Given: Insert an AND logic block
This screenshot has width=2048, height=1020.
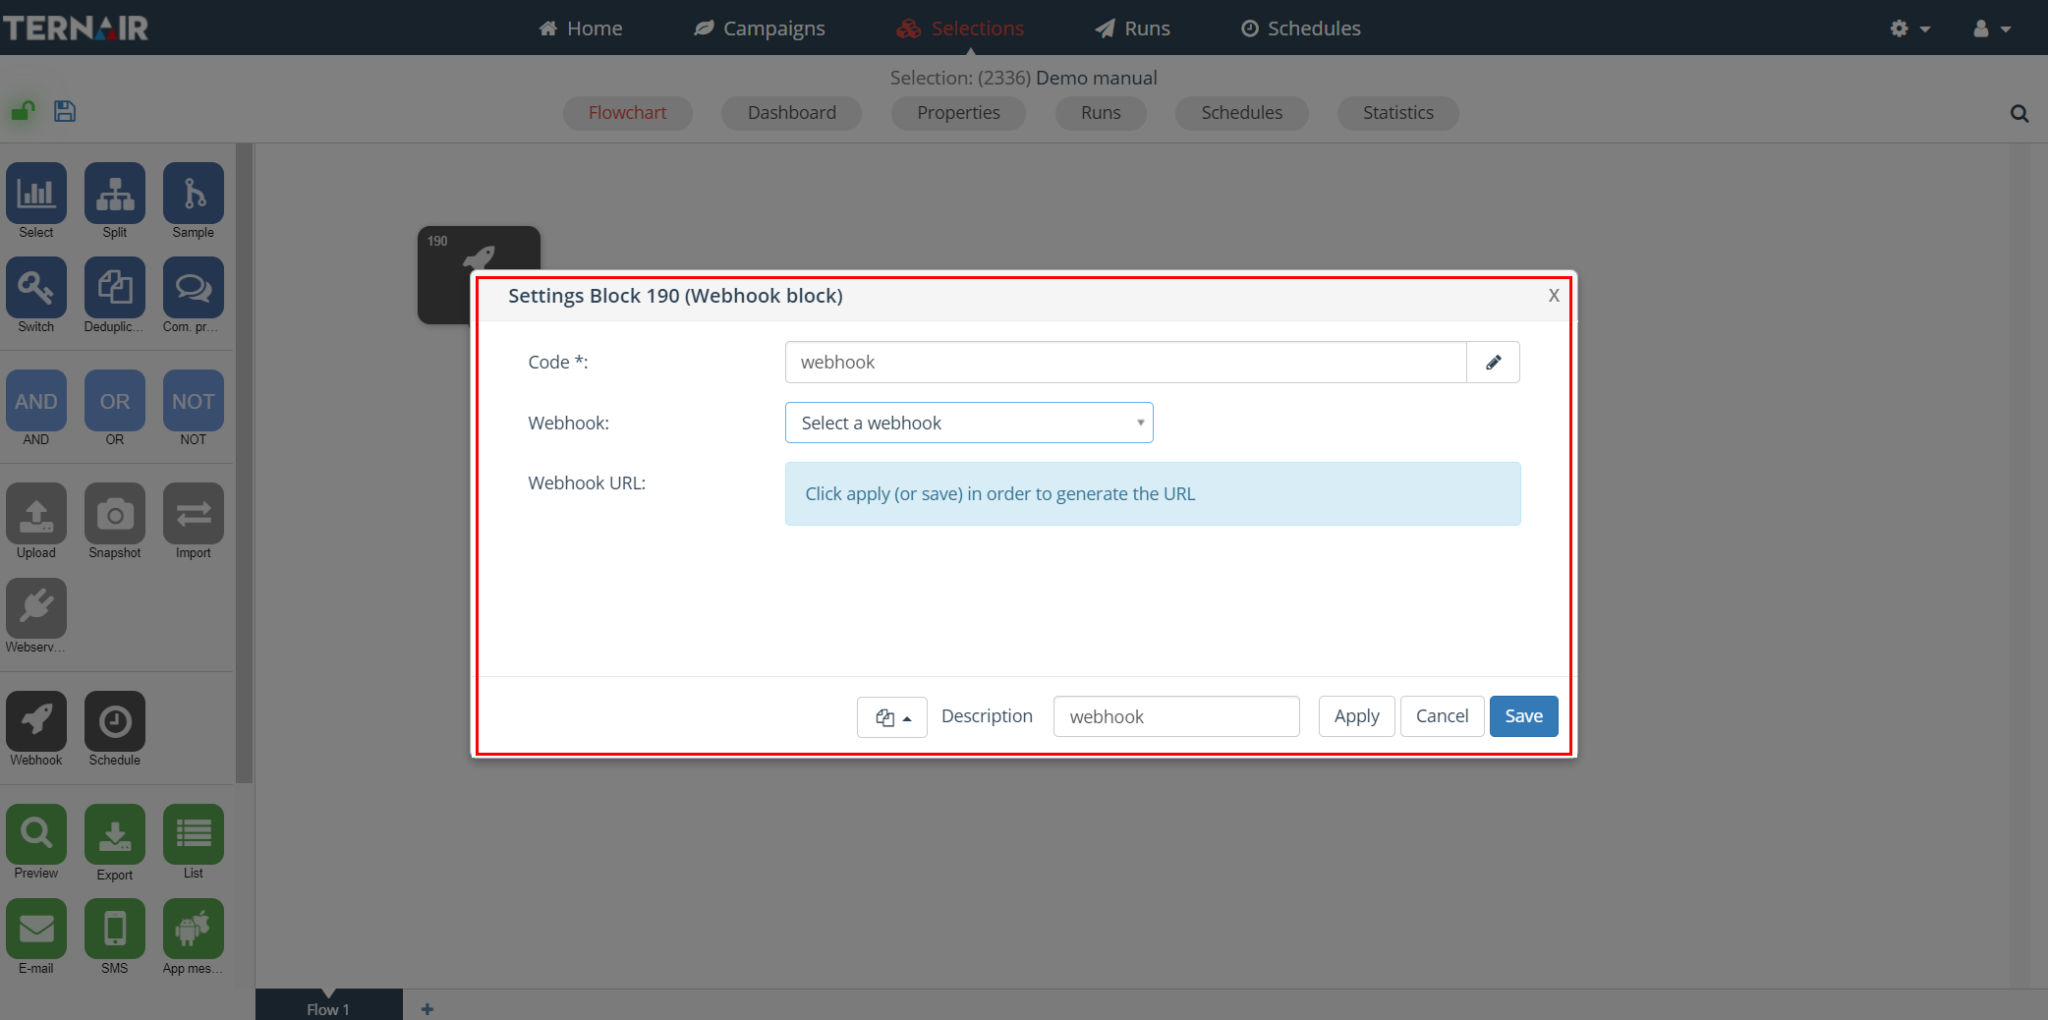Looking at the screenshot, I should click(x=36, y=401).
